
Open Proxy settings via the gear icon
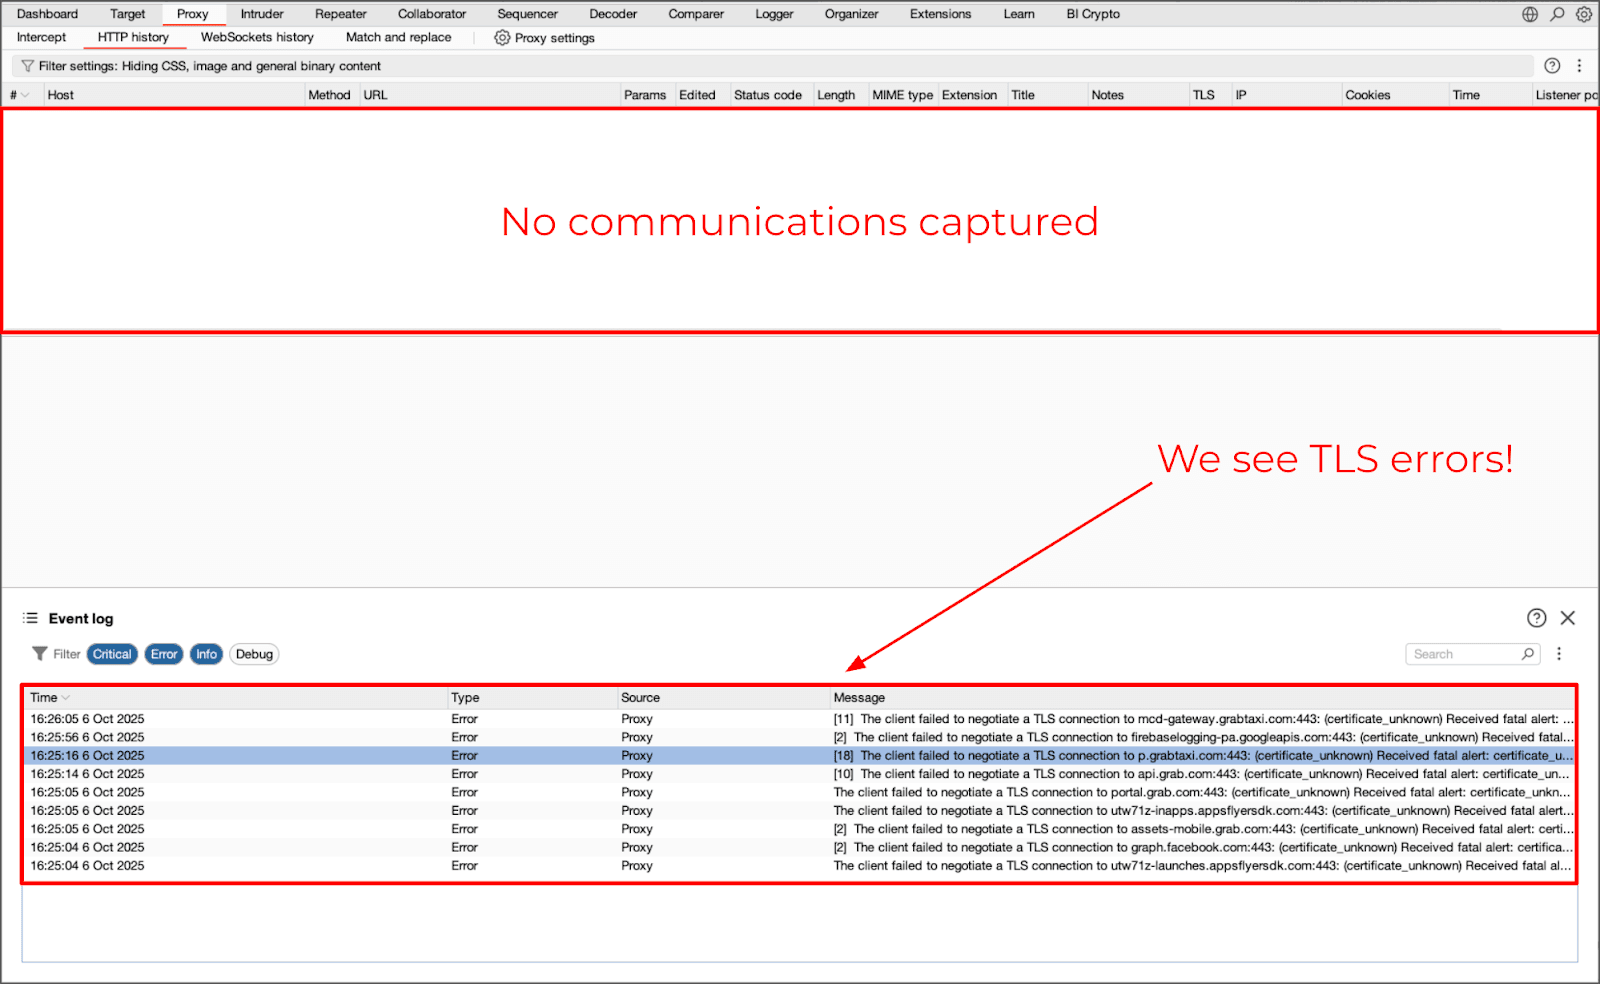[501, 38]
